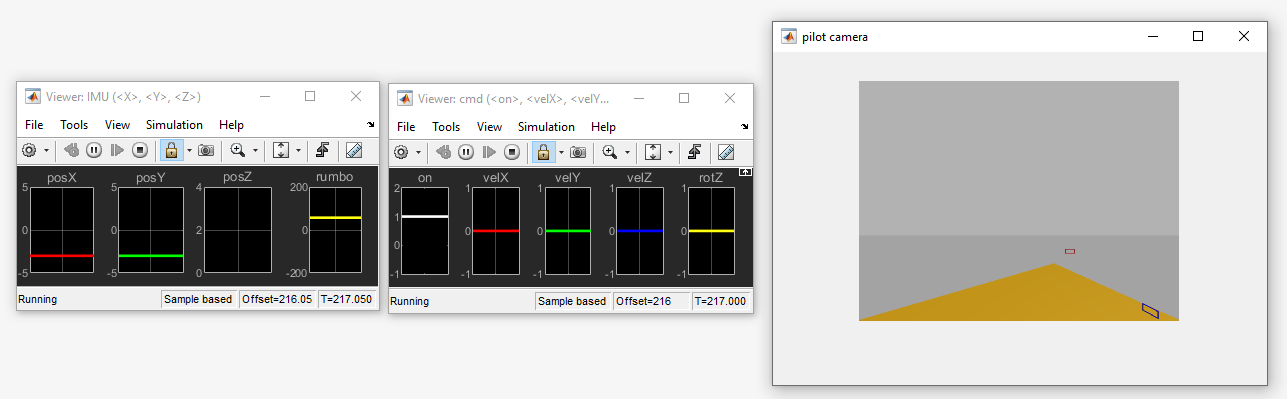This screenshot has height=399, width=1287.
Task: Take snapshot with camera icon in IMU viewer
Action: [x=206, y=150]
